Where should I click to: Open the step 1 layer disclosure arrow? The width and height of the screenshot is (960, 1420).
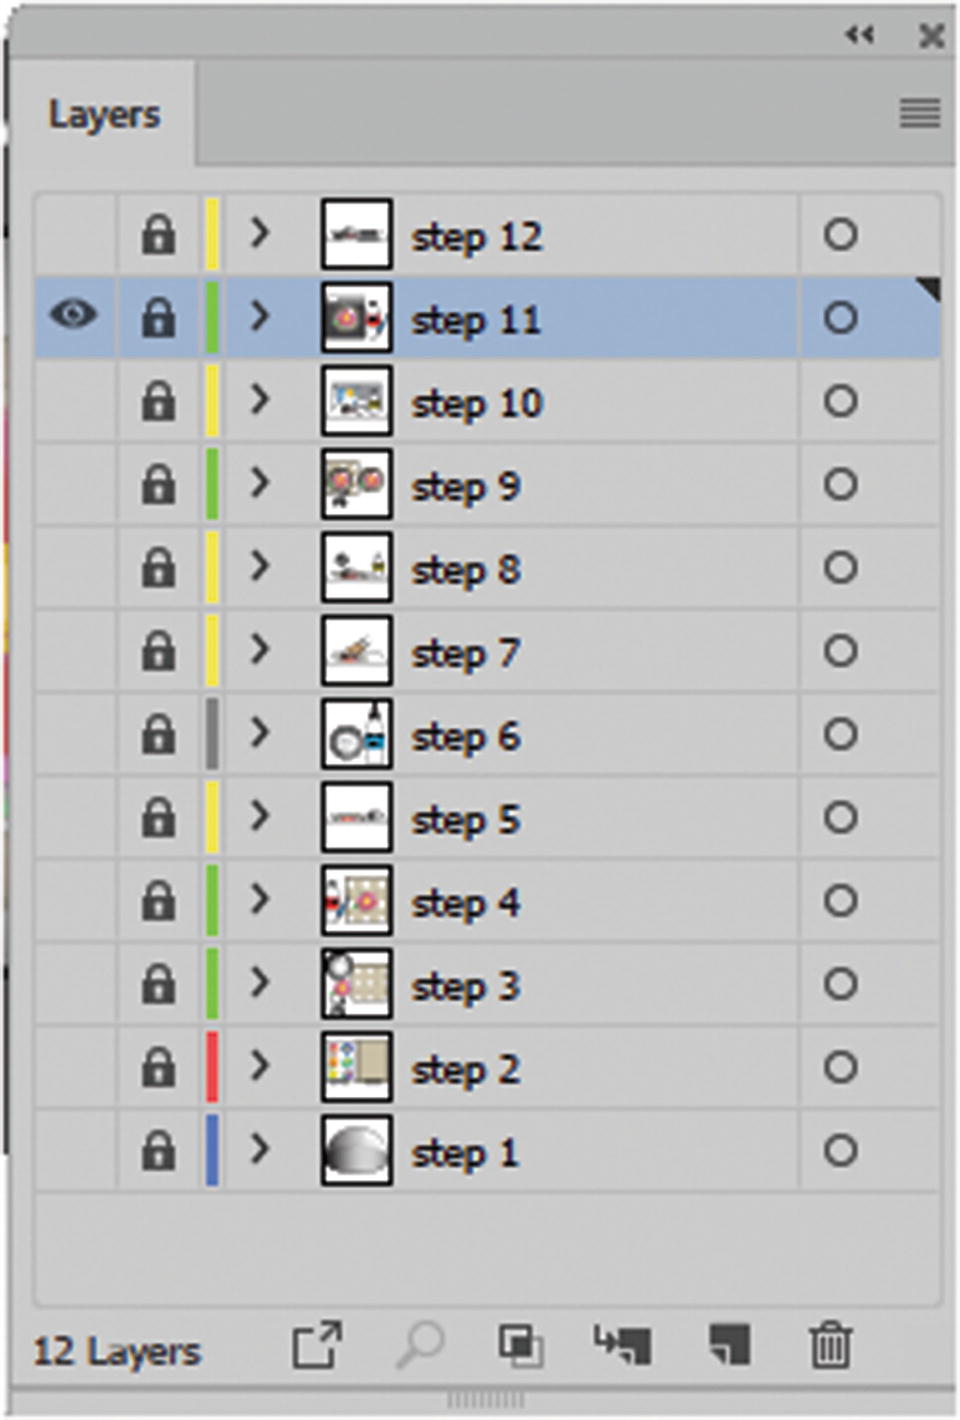pos(260,1150)
